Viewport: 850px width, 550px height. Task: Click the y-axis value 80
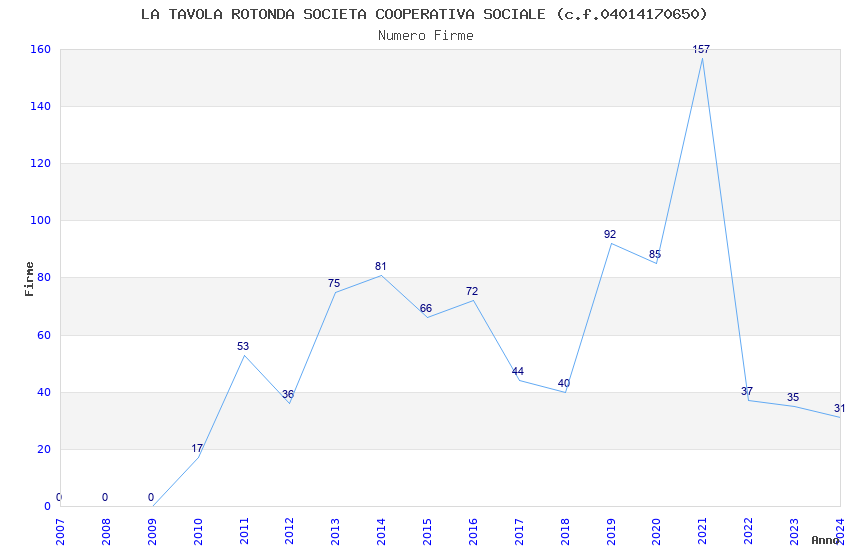click(43, 277)
